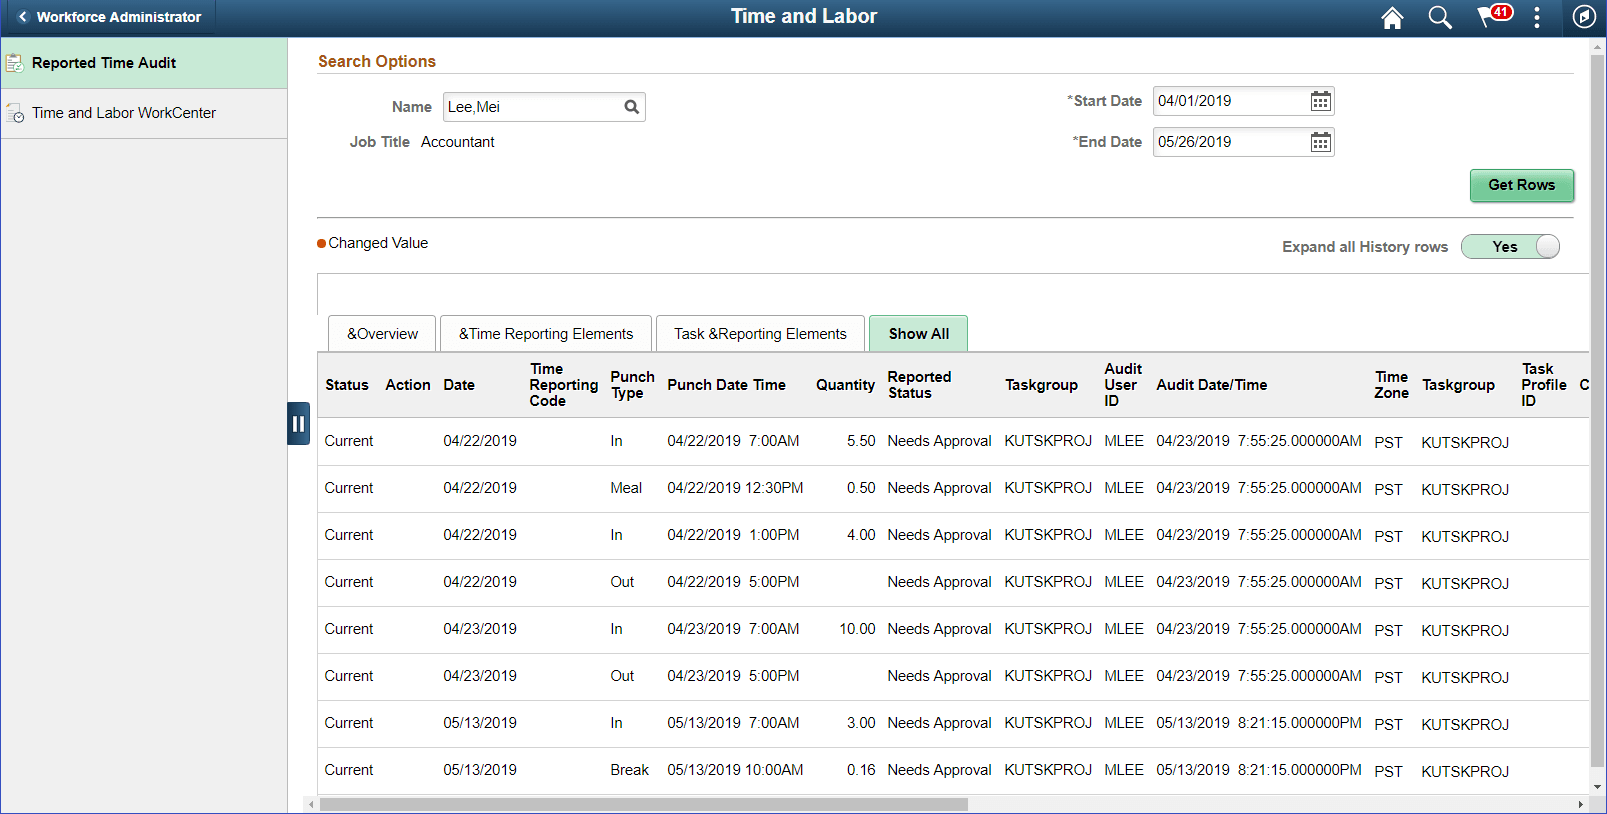Click the NavBar compass icon
The image size is (1607, 814).
[1584, 17]
